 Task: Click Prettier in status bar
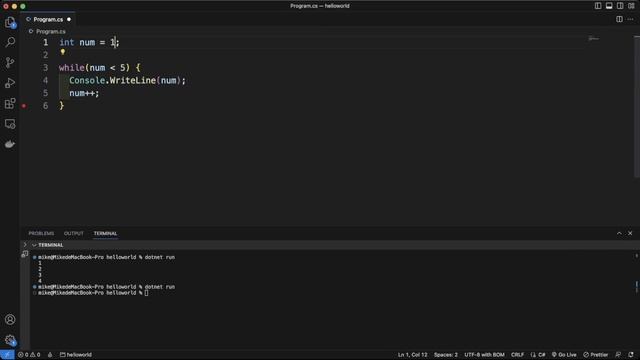point(596,355)
